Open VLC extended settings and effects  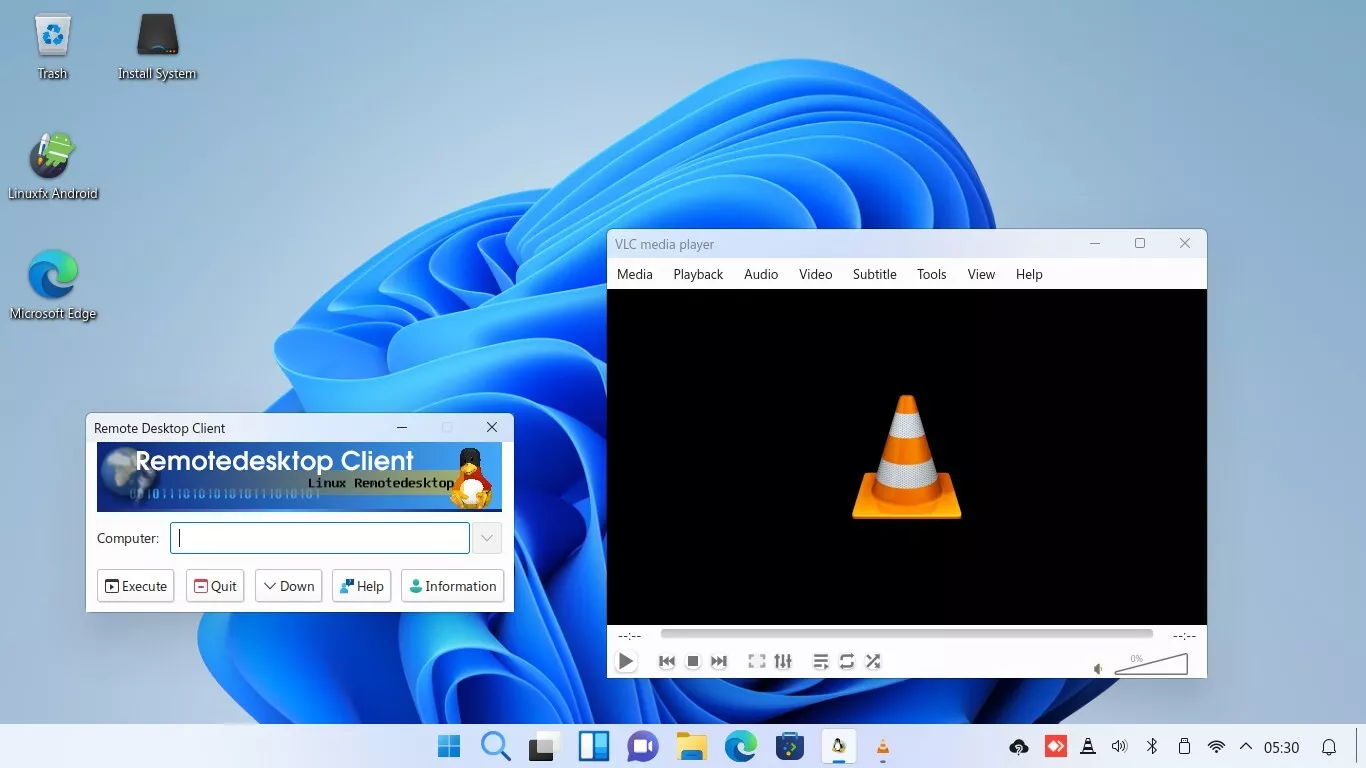point(783,661)
